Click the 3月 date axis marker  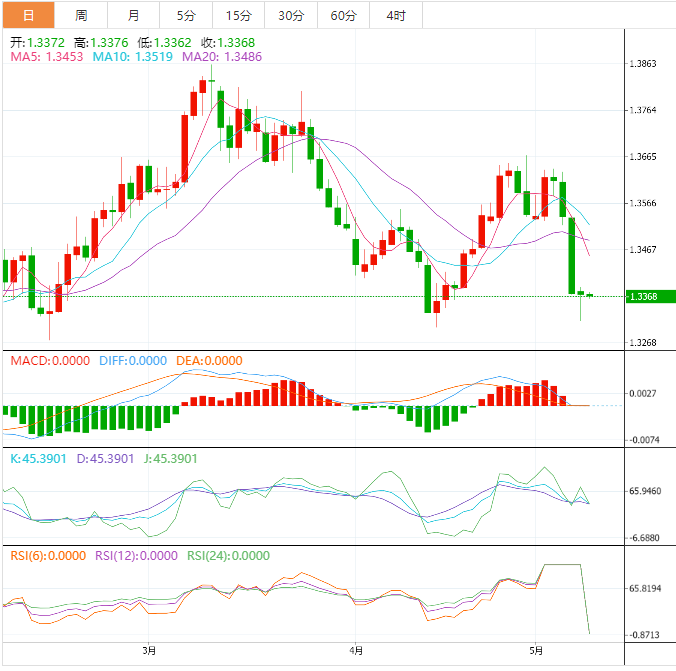tap(149, 651)
